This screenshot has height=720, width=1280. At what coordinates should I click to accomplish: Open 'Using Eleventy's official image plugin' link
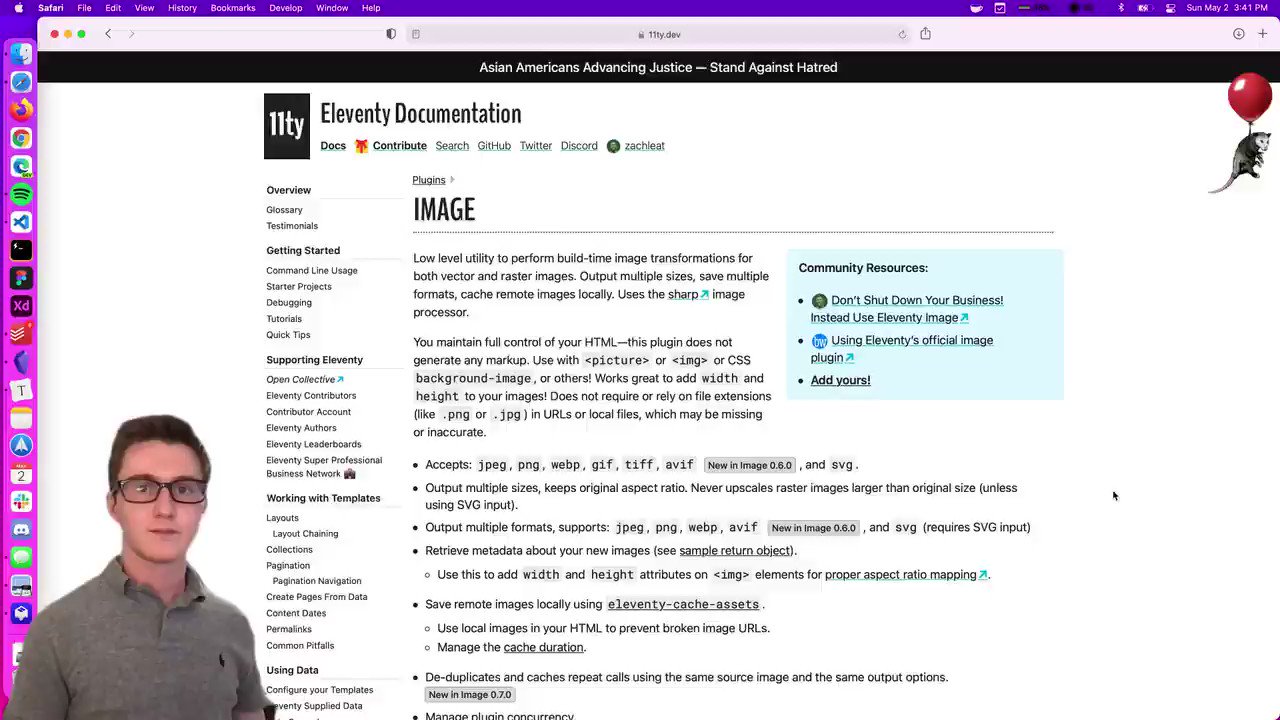click(902, 349)
